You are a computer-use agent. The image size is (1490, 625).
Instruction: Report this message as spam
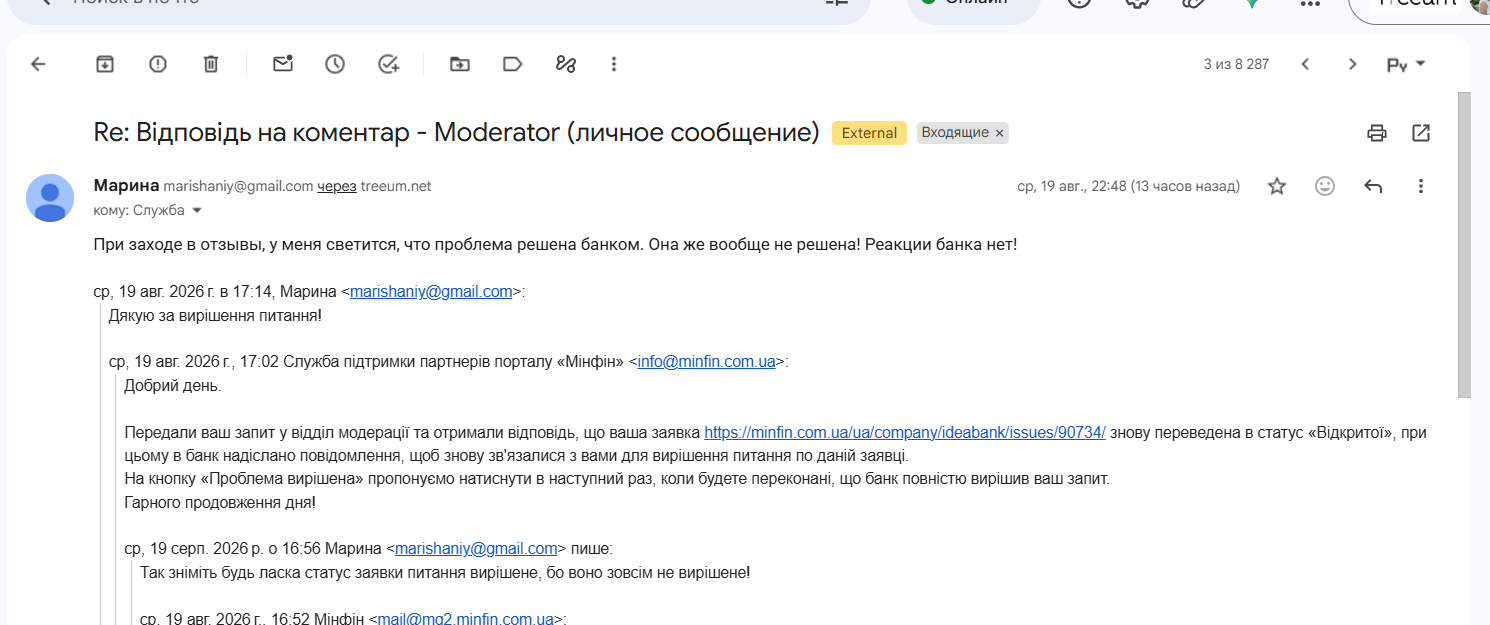tap(158, 64)
